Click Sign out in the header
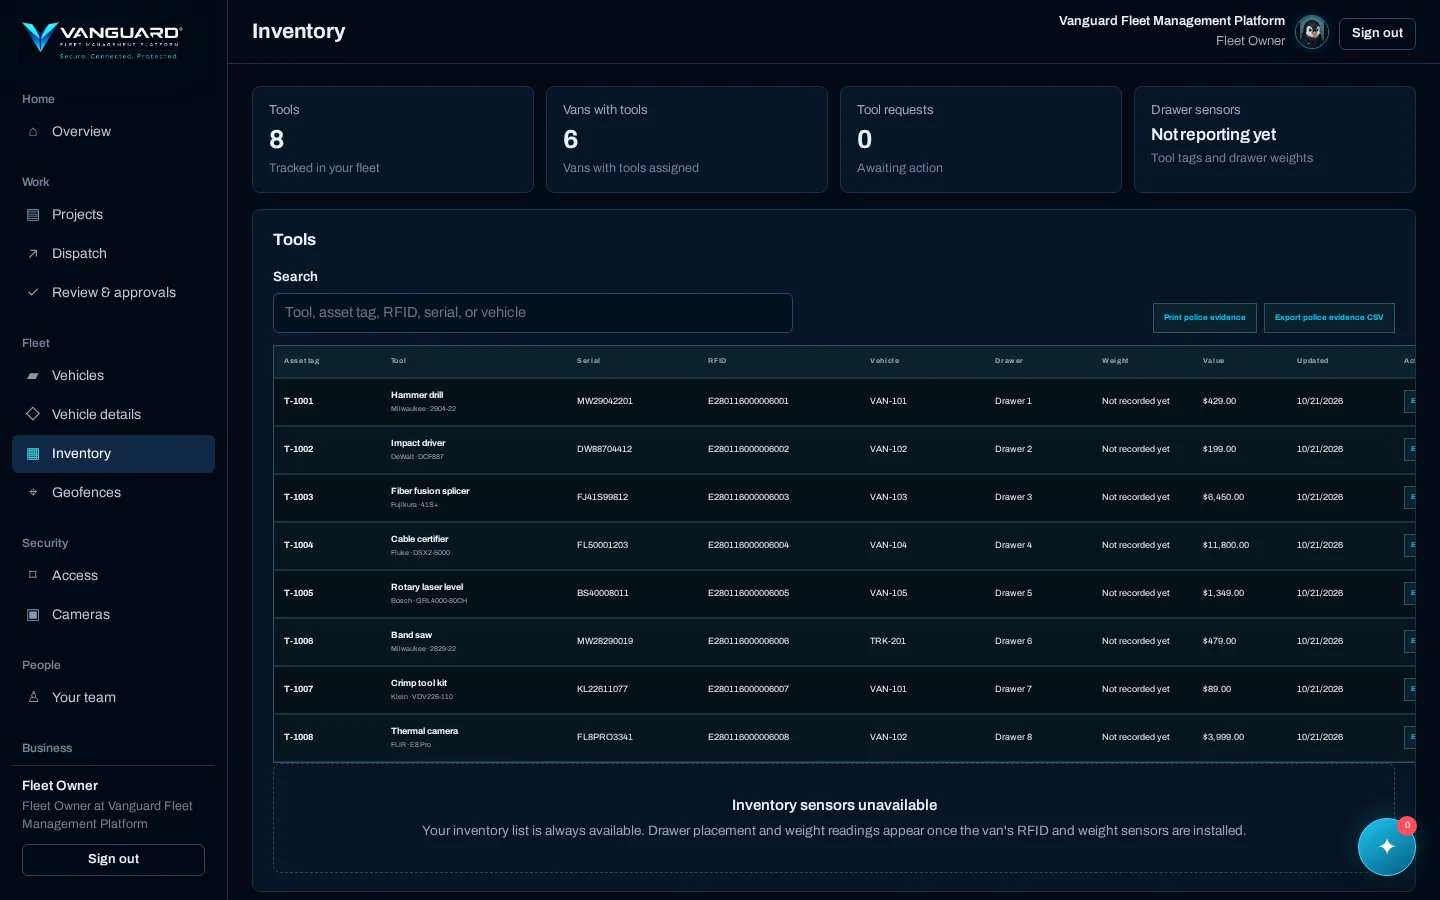The height and width of the screenshot is (900, 1440). (1377, 33)
